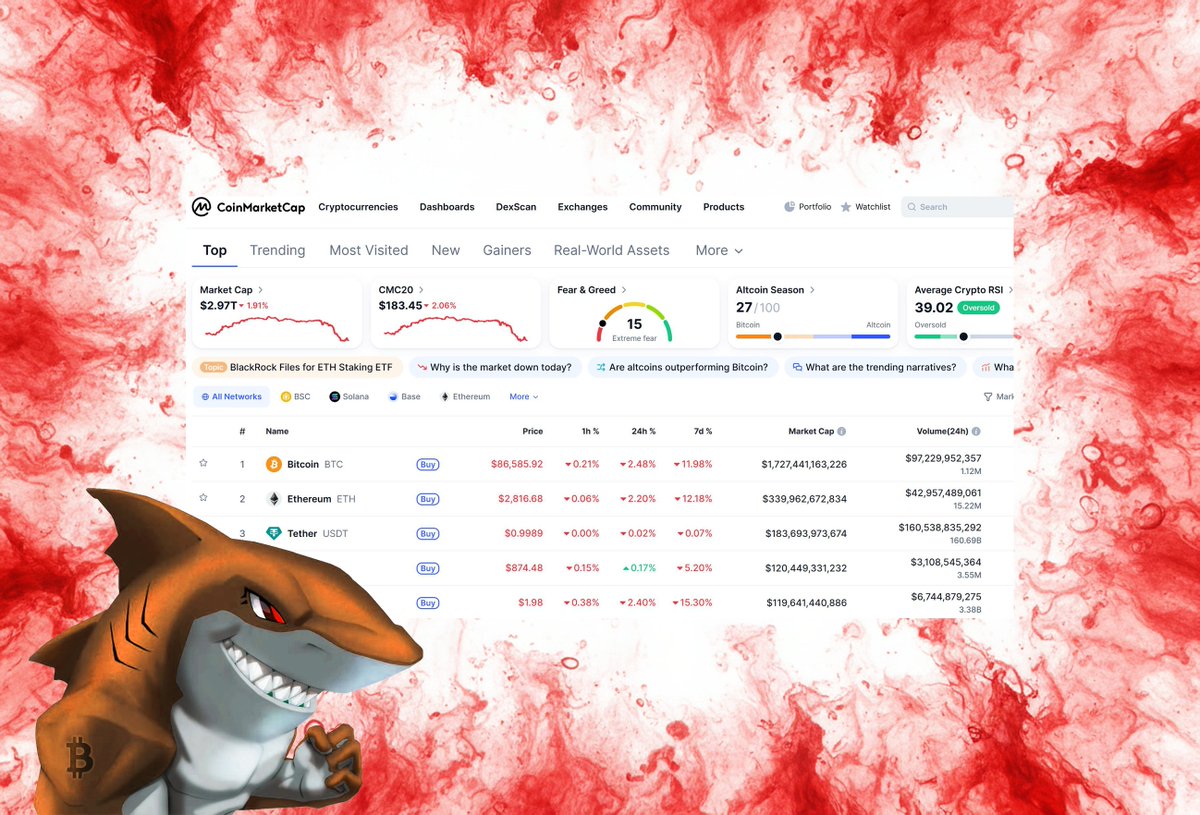Ask if altcoins are outperforming Bitcoin
The height and width of the screenshot is (815, 1200).
tap(682, 367)
